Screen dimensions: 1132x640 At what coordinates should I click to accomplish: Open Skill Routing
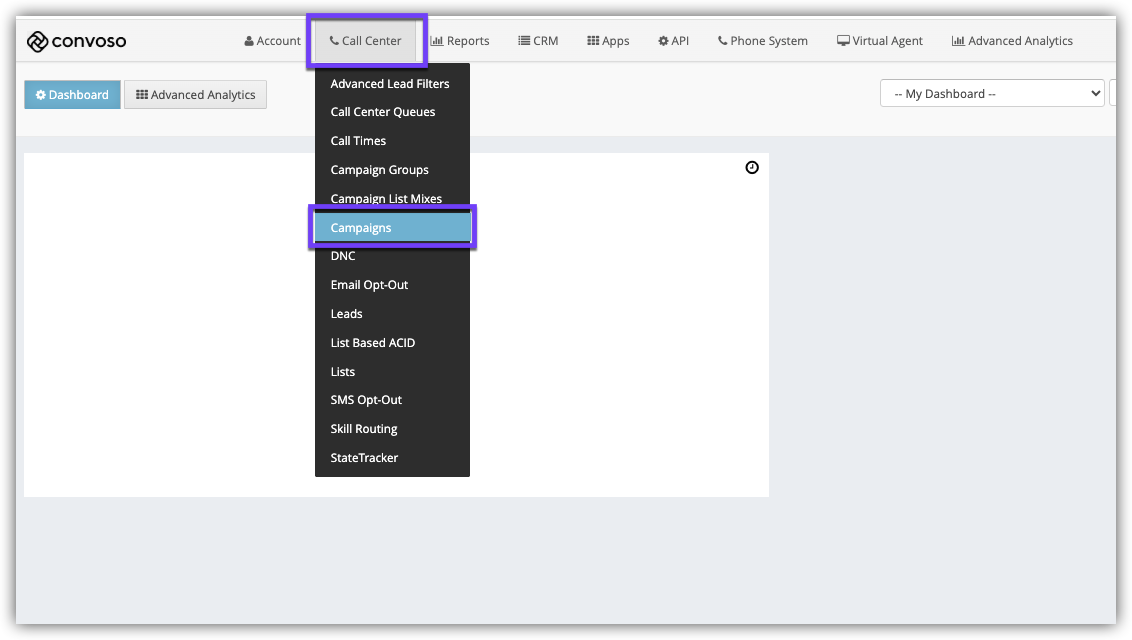392,429
